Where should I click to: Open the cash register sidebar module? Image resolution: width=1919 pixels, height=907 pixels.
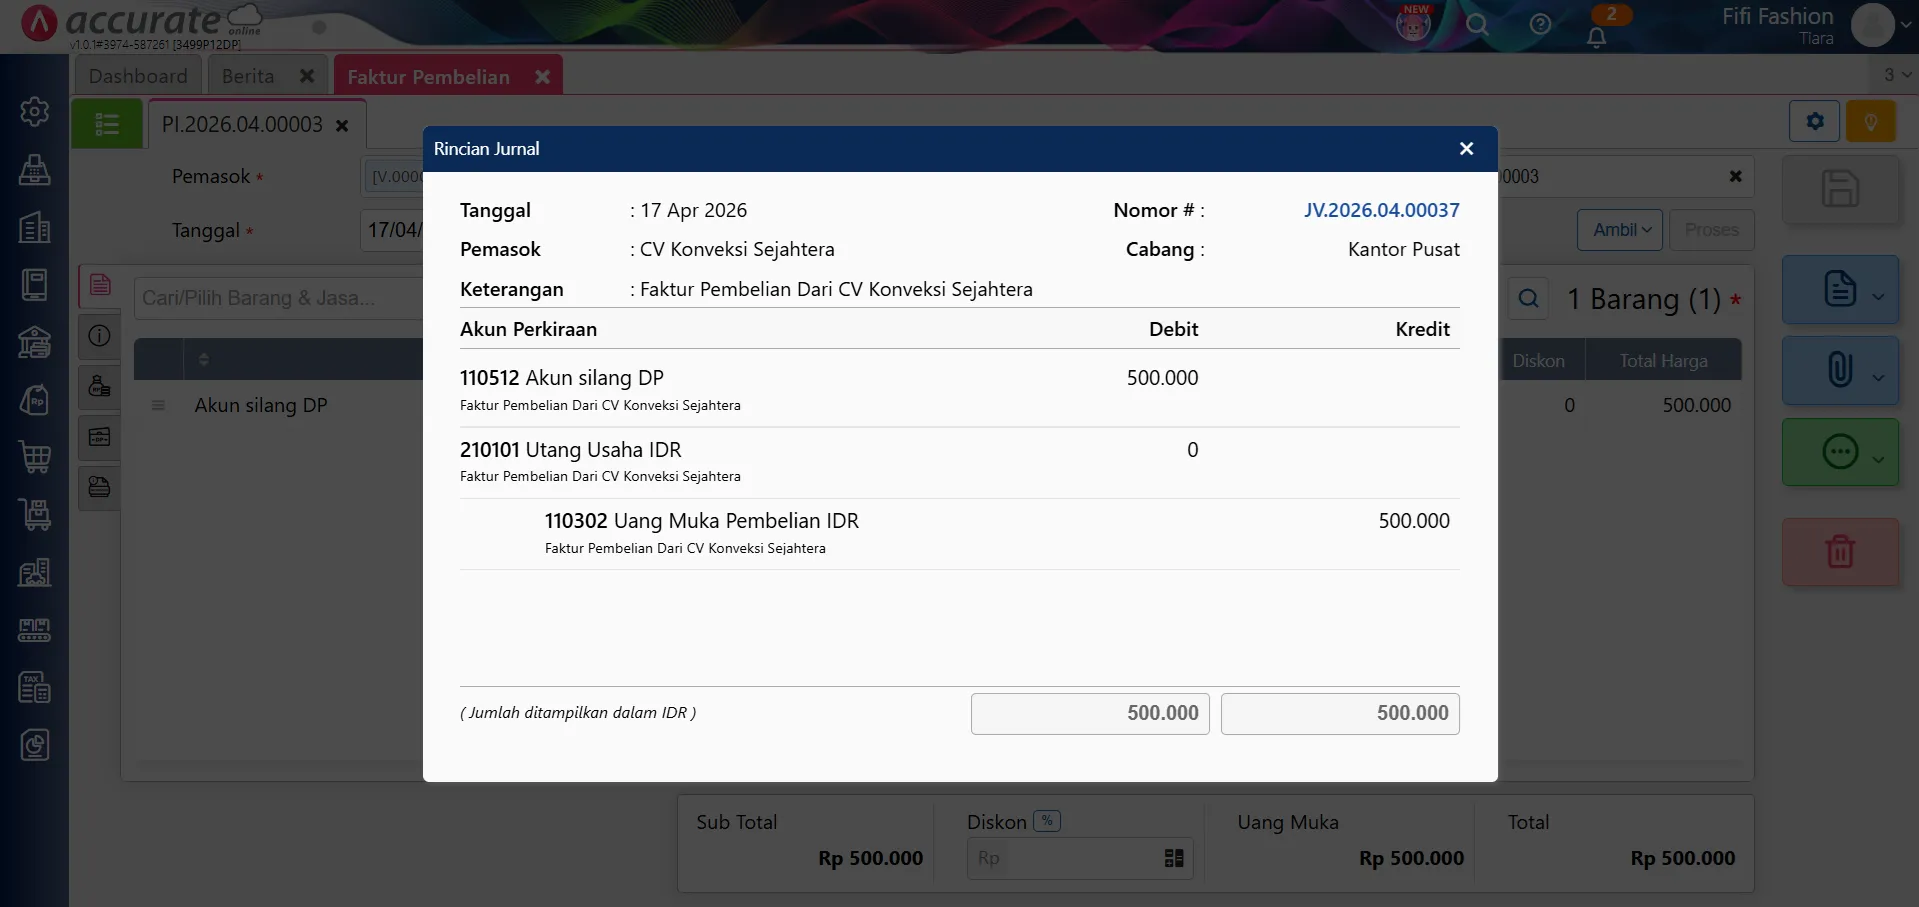coord(35,169)
